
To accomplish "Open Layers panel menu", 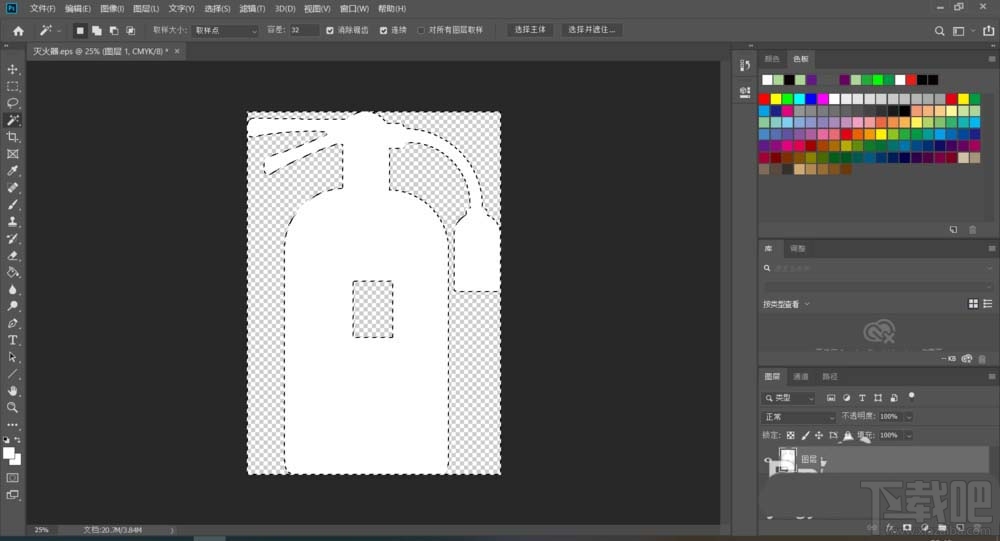I will pyautogui.click(x=992, y=376).
